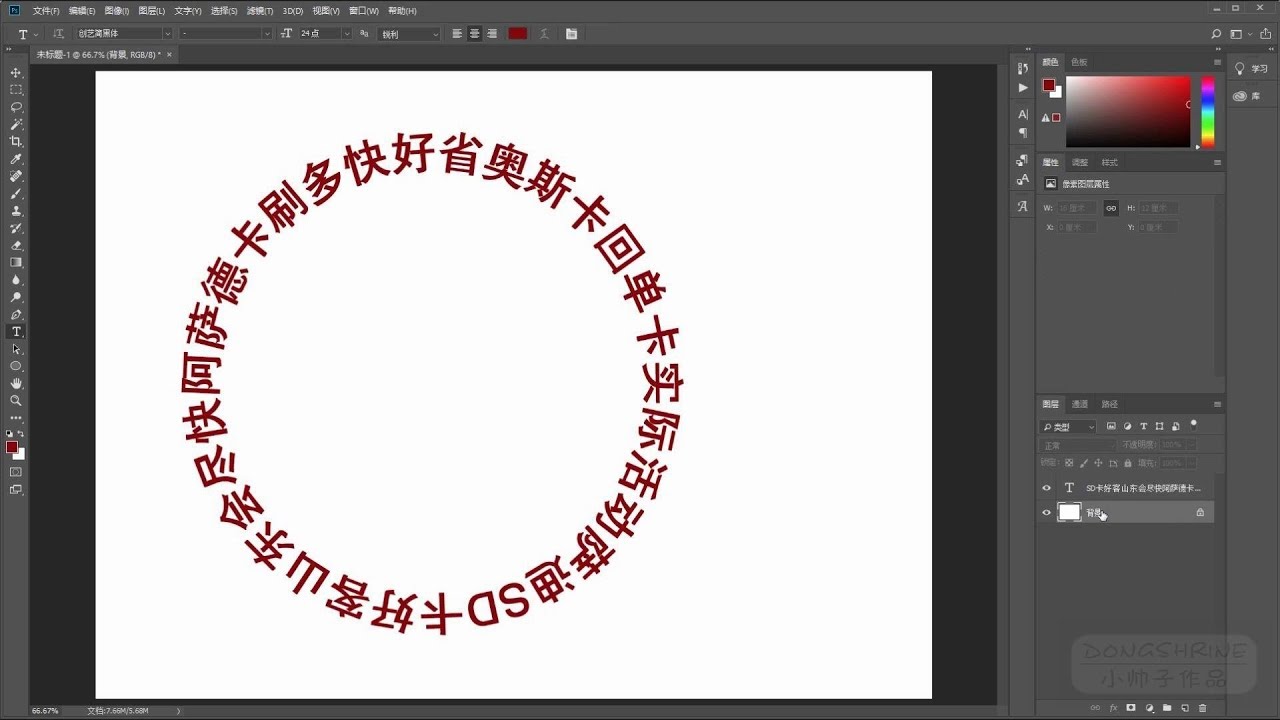Select the Eraser tool

16,245
